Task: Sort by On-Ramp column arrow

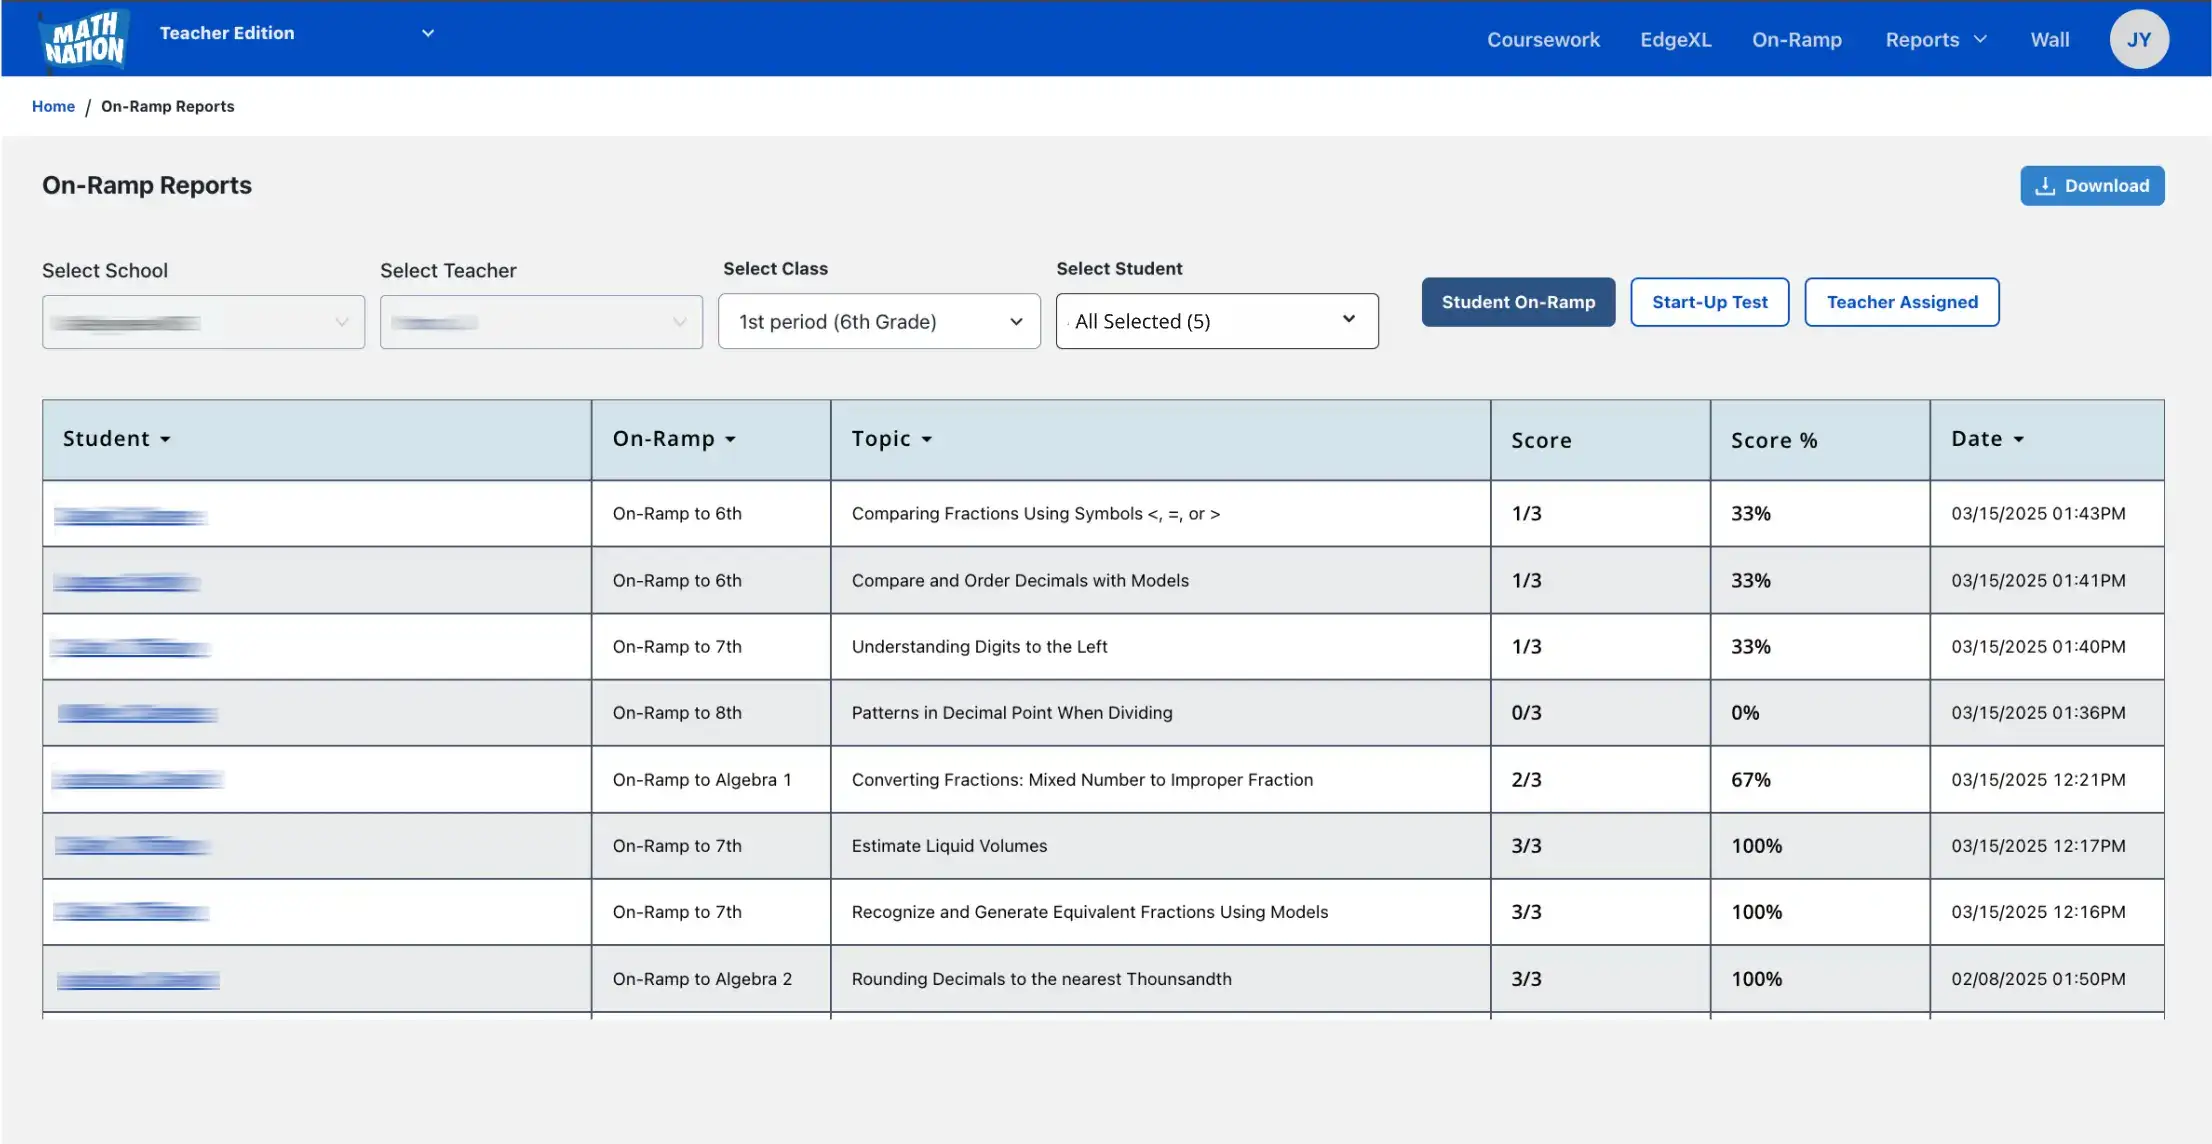Action: (x=730, y=440)
